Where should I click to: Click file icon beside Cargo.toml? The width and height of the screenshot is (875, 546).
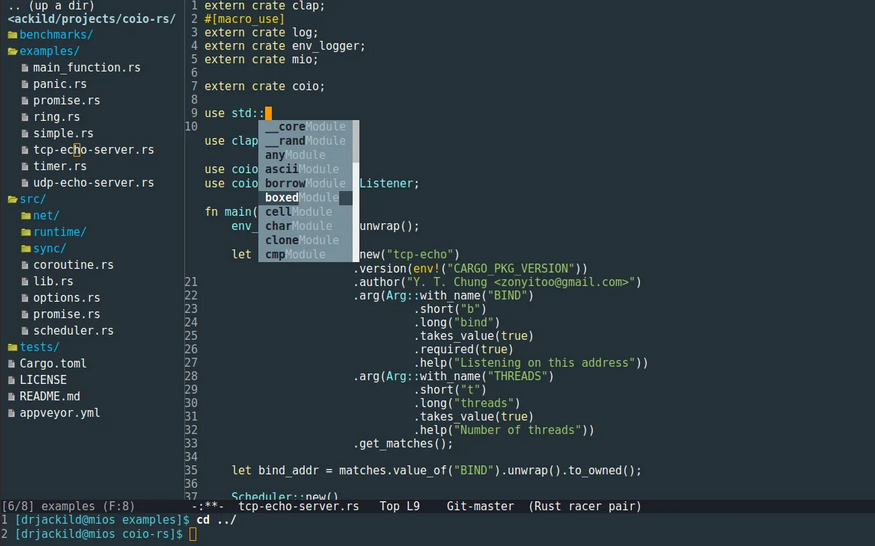pyautogui.click(x=11, y=364)
